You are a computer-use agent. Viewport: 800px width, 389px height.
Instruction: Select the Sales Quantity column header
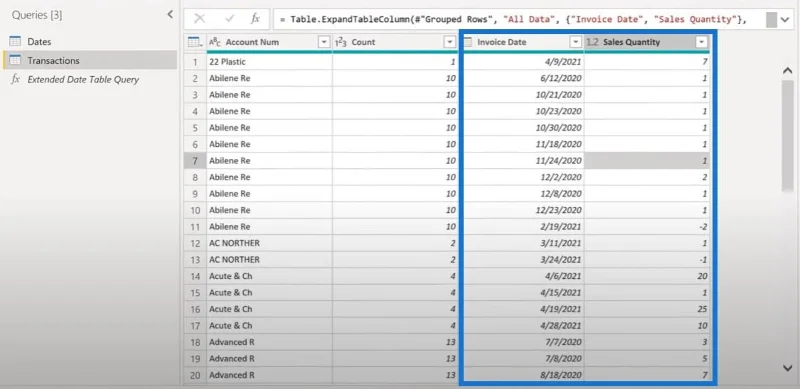tap(647, 42)
